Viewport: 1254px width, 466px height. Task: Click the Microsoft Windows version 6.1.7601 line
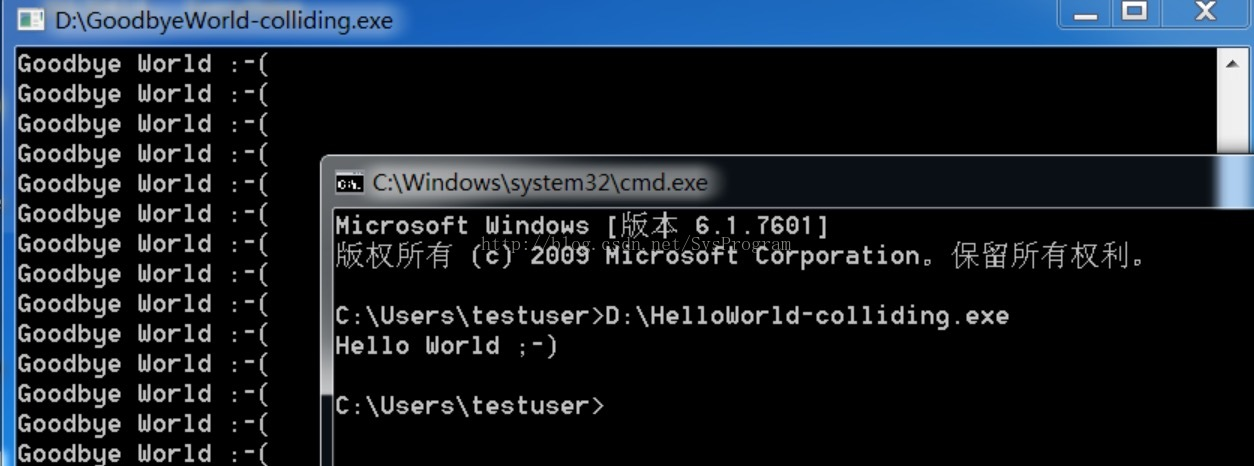pyautogui.click(x=582, y=226)
